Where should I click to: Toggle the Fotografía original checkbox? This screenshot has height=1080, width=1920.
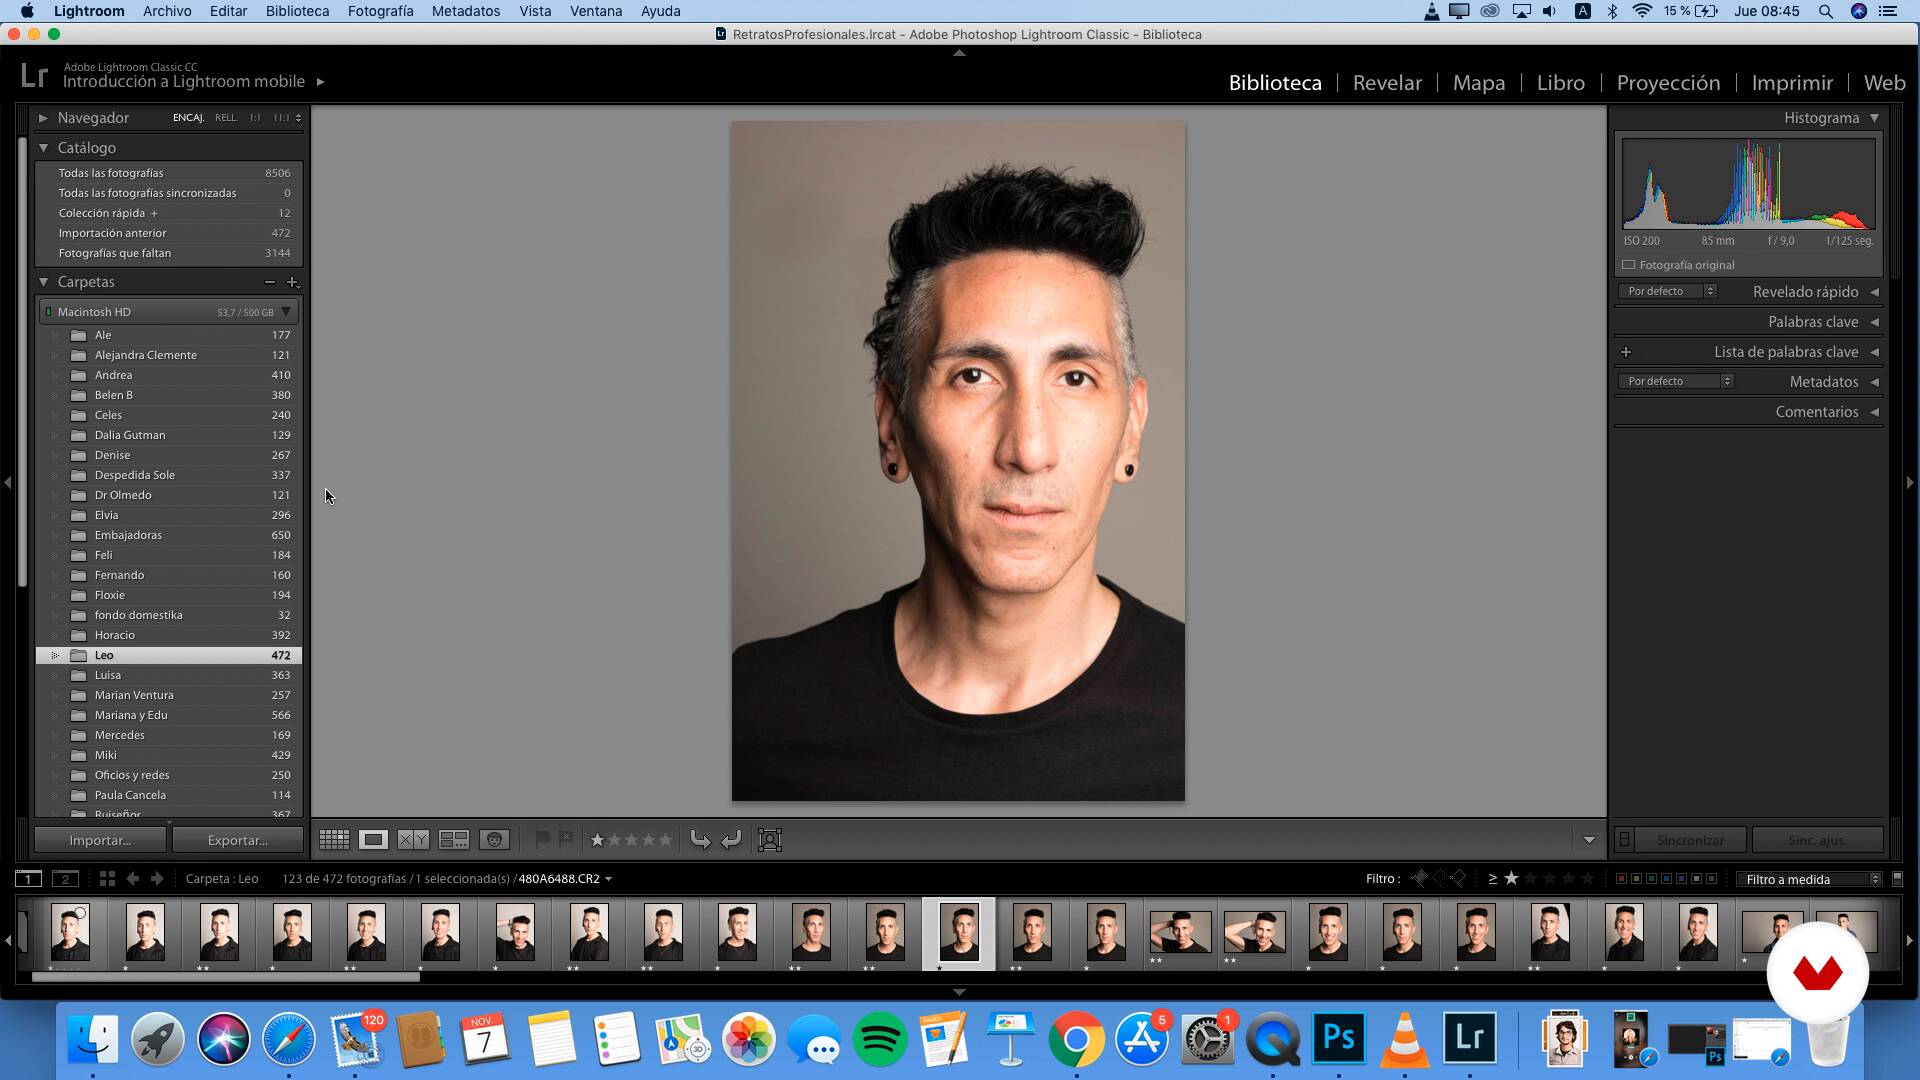tap(1629, 265)
